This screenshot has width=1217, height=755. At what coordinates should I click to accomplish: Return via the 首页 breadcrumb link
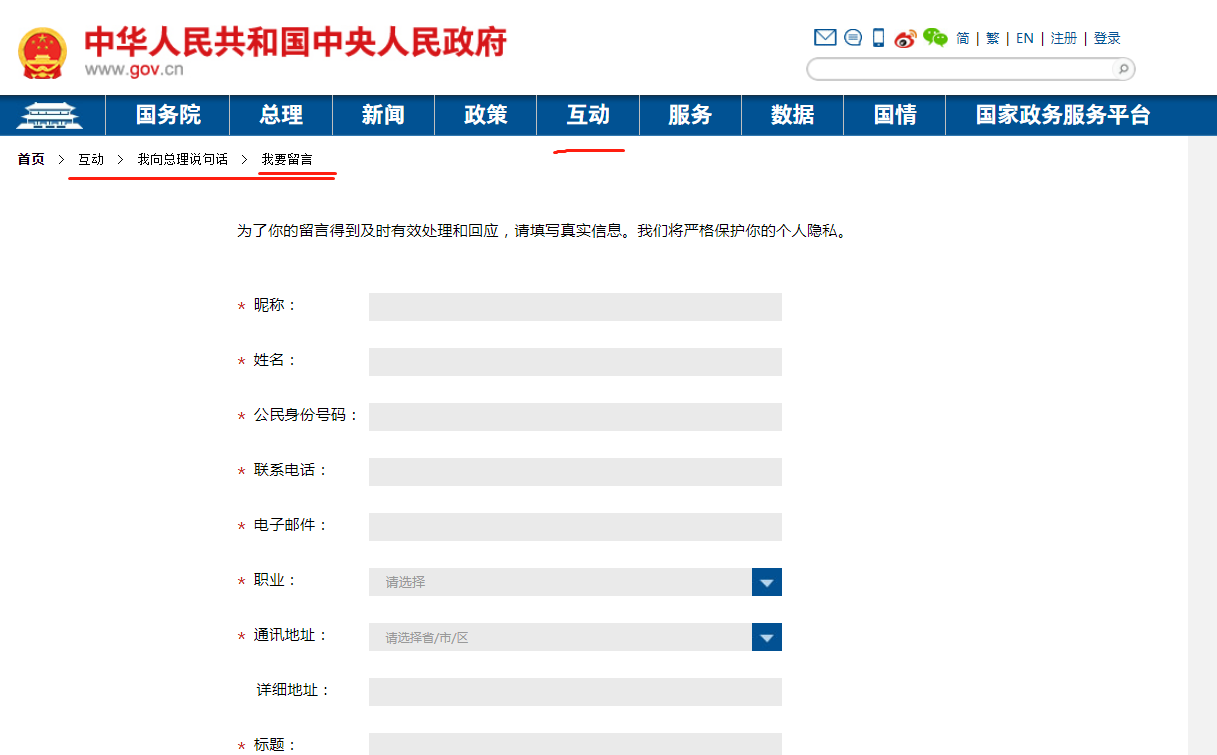pyautogui.click(x=30, y=158)
